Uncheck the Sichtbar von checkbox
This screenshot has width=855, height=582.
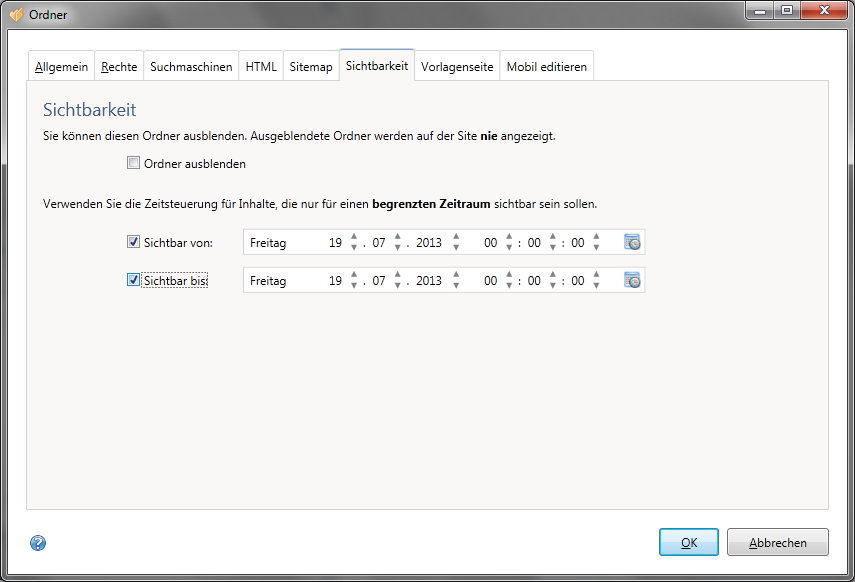[x=133, y=242]
